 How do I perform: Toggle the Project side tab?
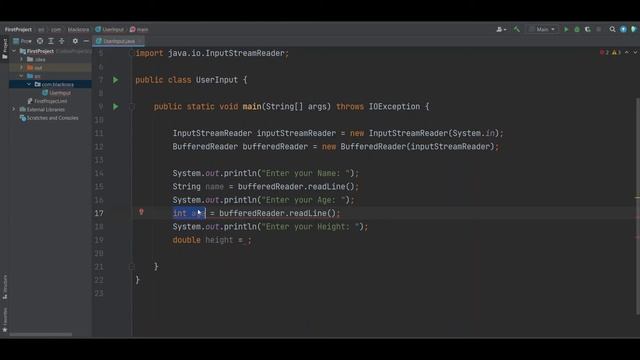tap(5, 49)
